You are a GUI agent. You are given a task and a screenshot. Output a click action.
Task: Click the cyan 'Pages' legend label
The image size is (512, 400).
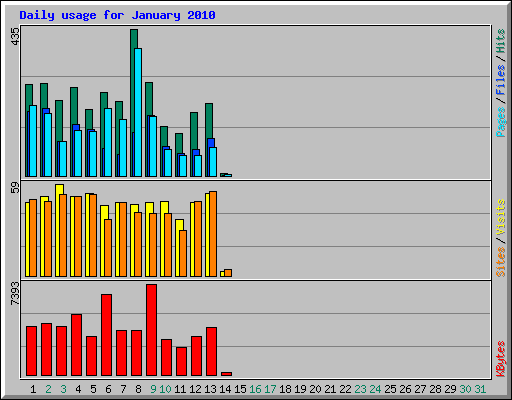click(x=501, y=122)
